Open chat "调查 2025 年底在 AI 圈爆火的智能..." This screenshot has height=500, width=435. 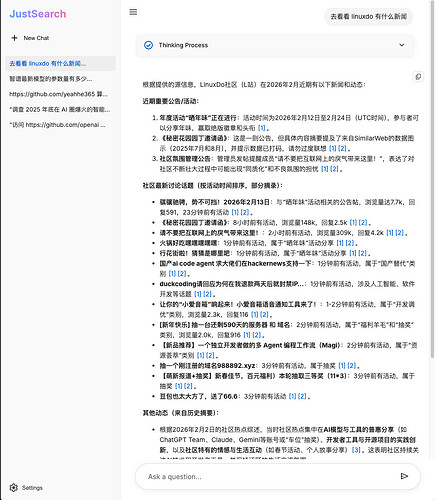(x=60, y=109)
